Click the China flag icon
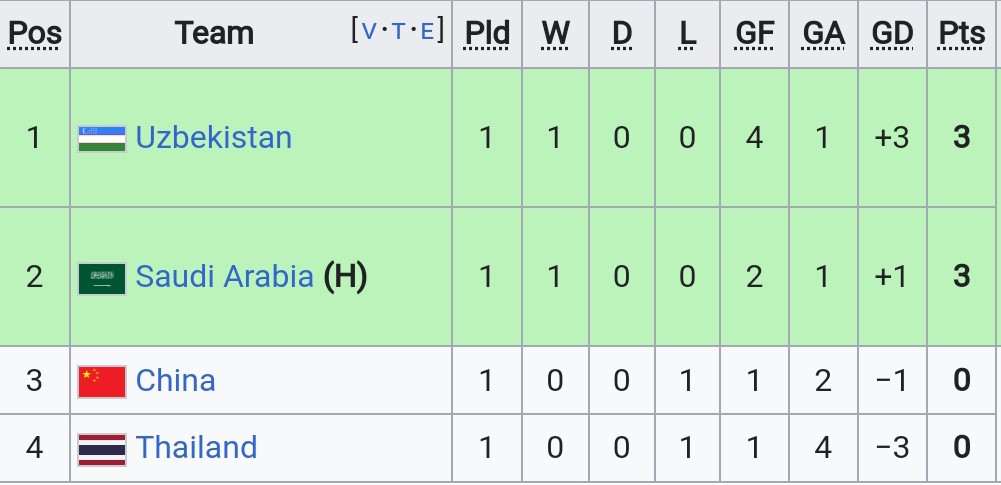The width and height of the screenshot is (1001, 485). click(102, 382)
